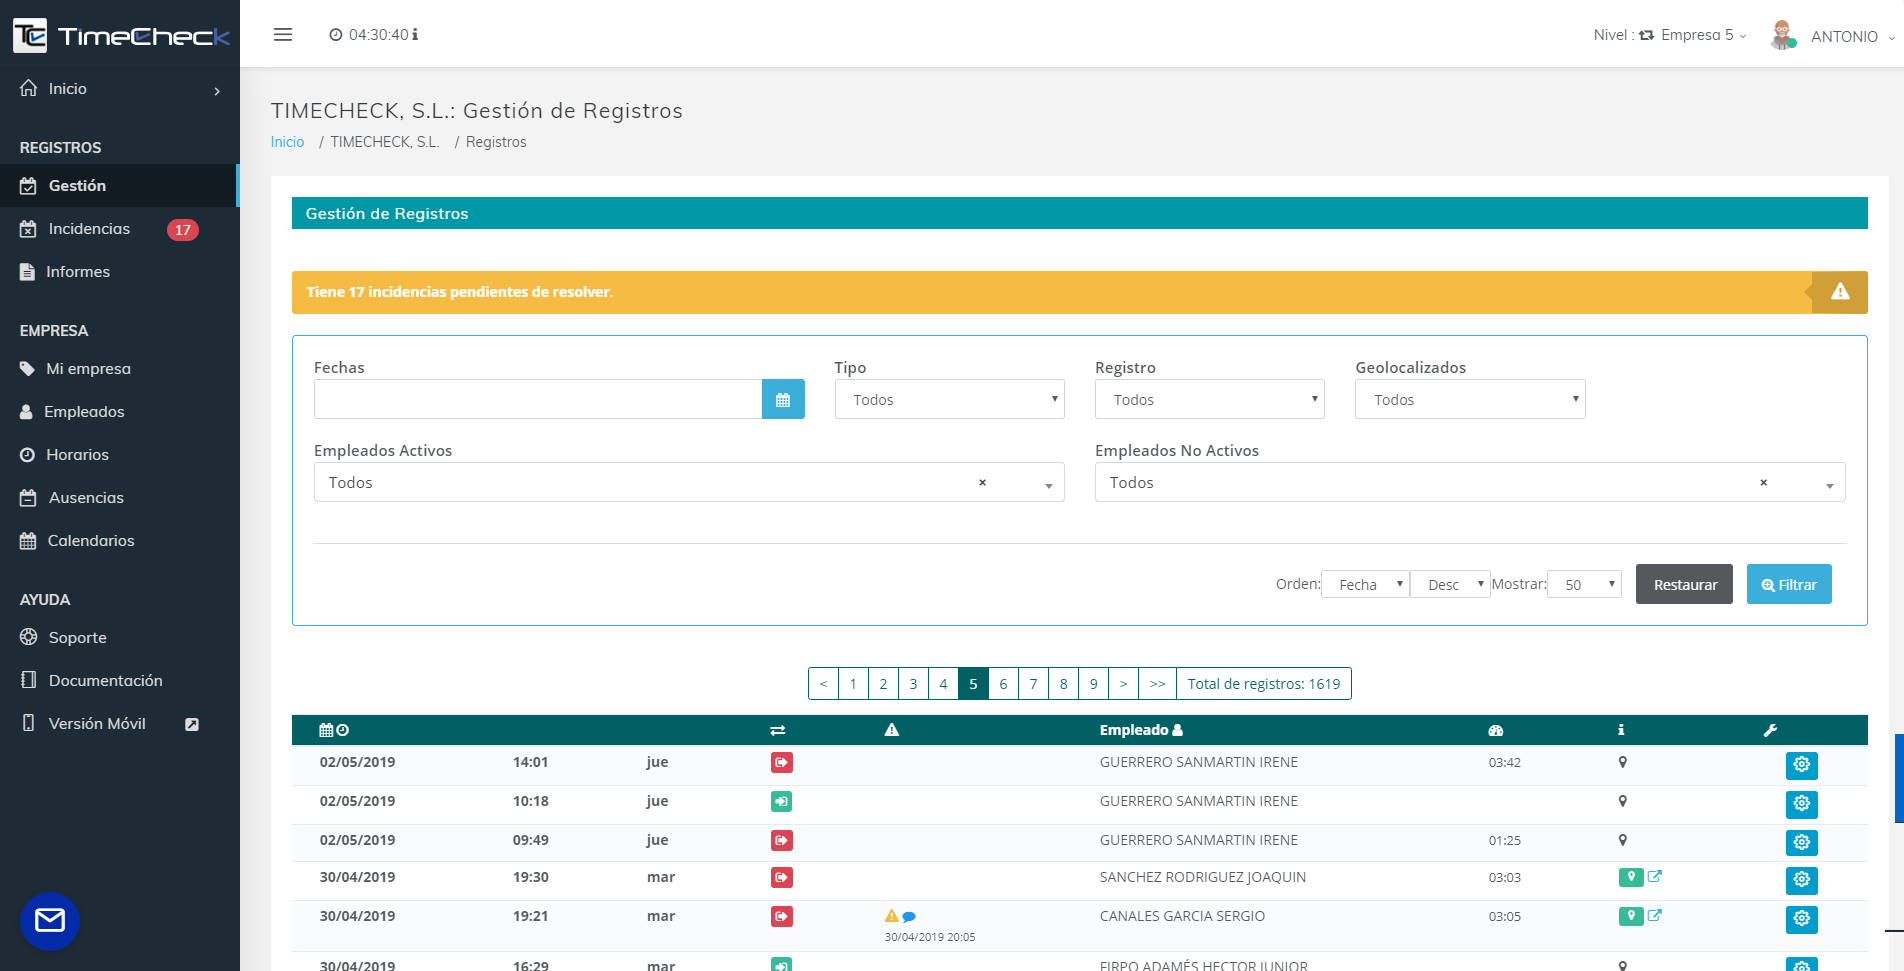Open the Mostrar results count dropdown

click(x=1584, y=585)
